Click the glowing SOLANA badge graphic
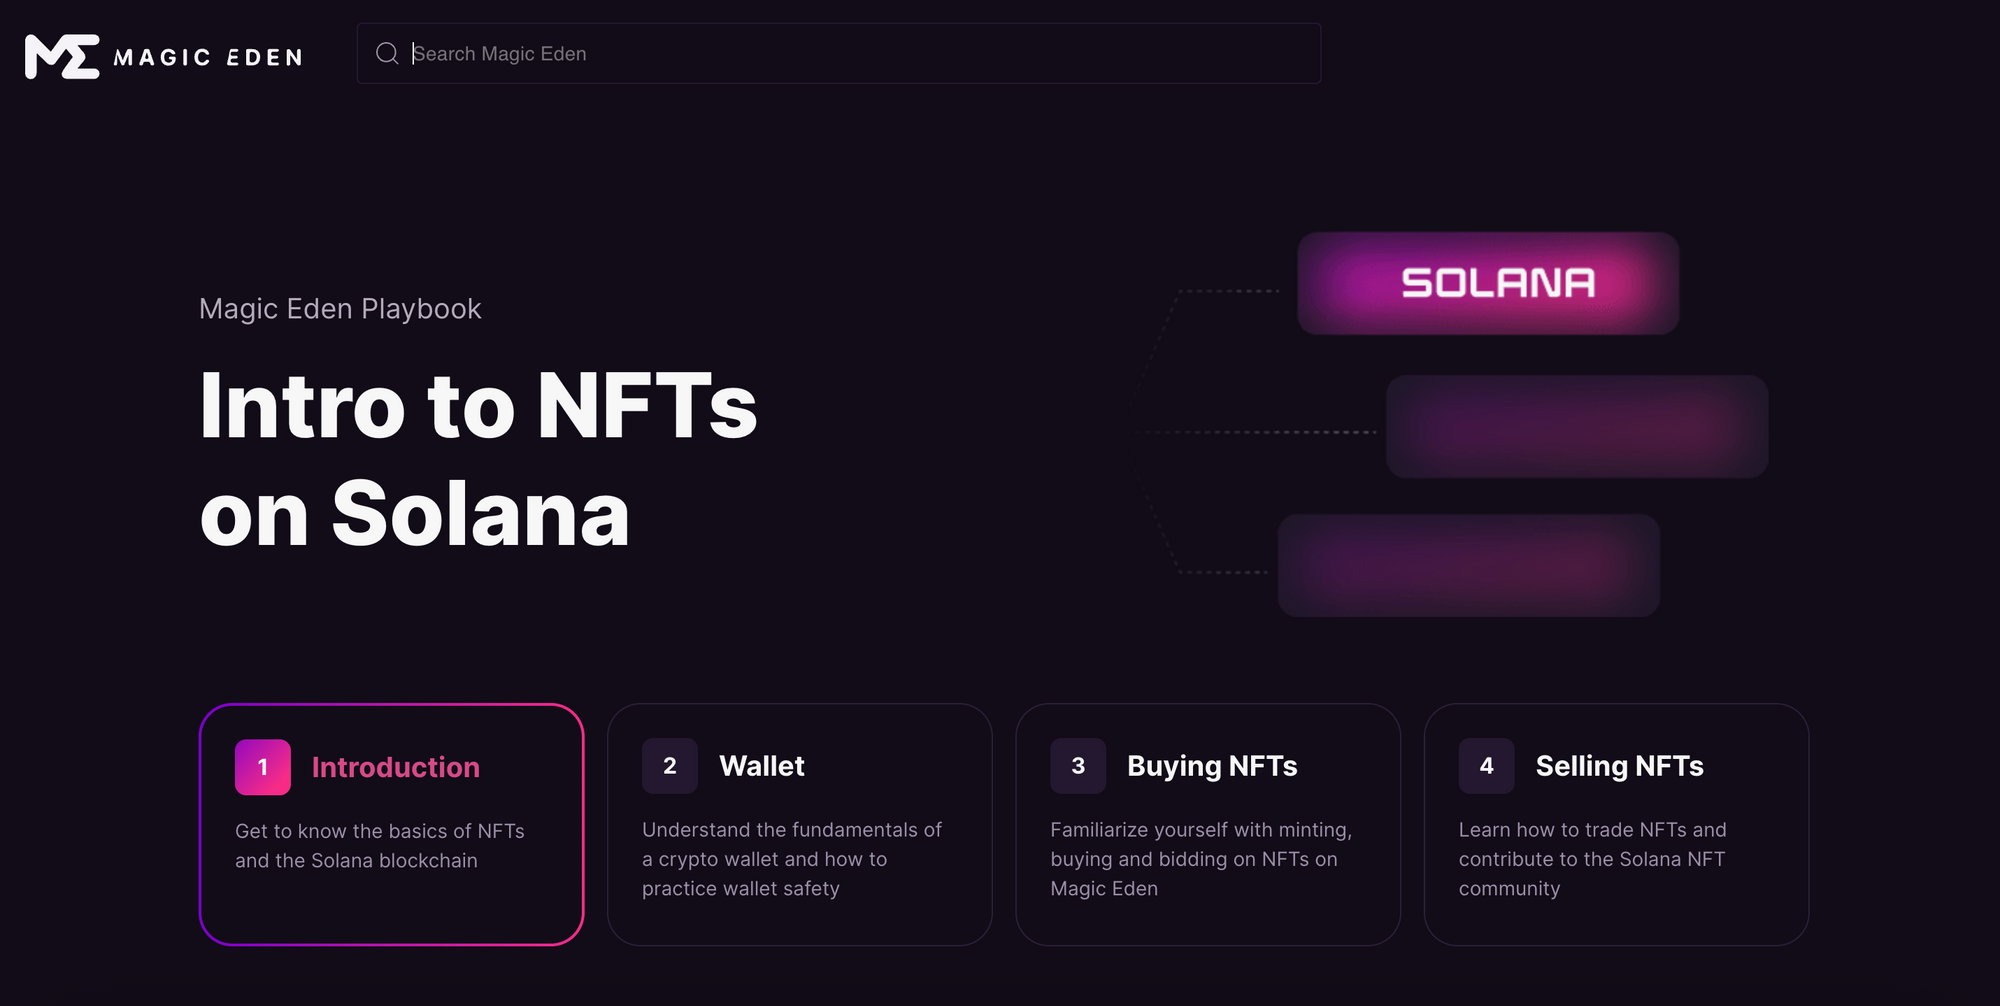2000x1006 pixels. click(x=1488, y=283)
